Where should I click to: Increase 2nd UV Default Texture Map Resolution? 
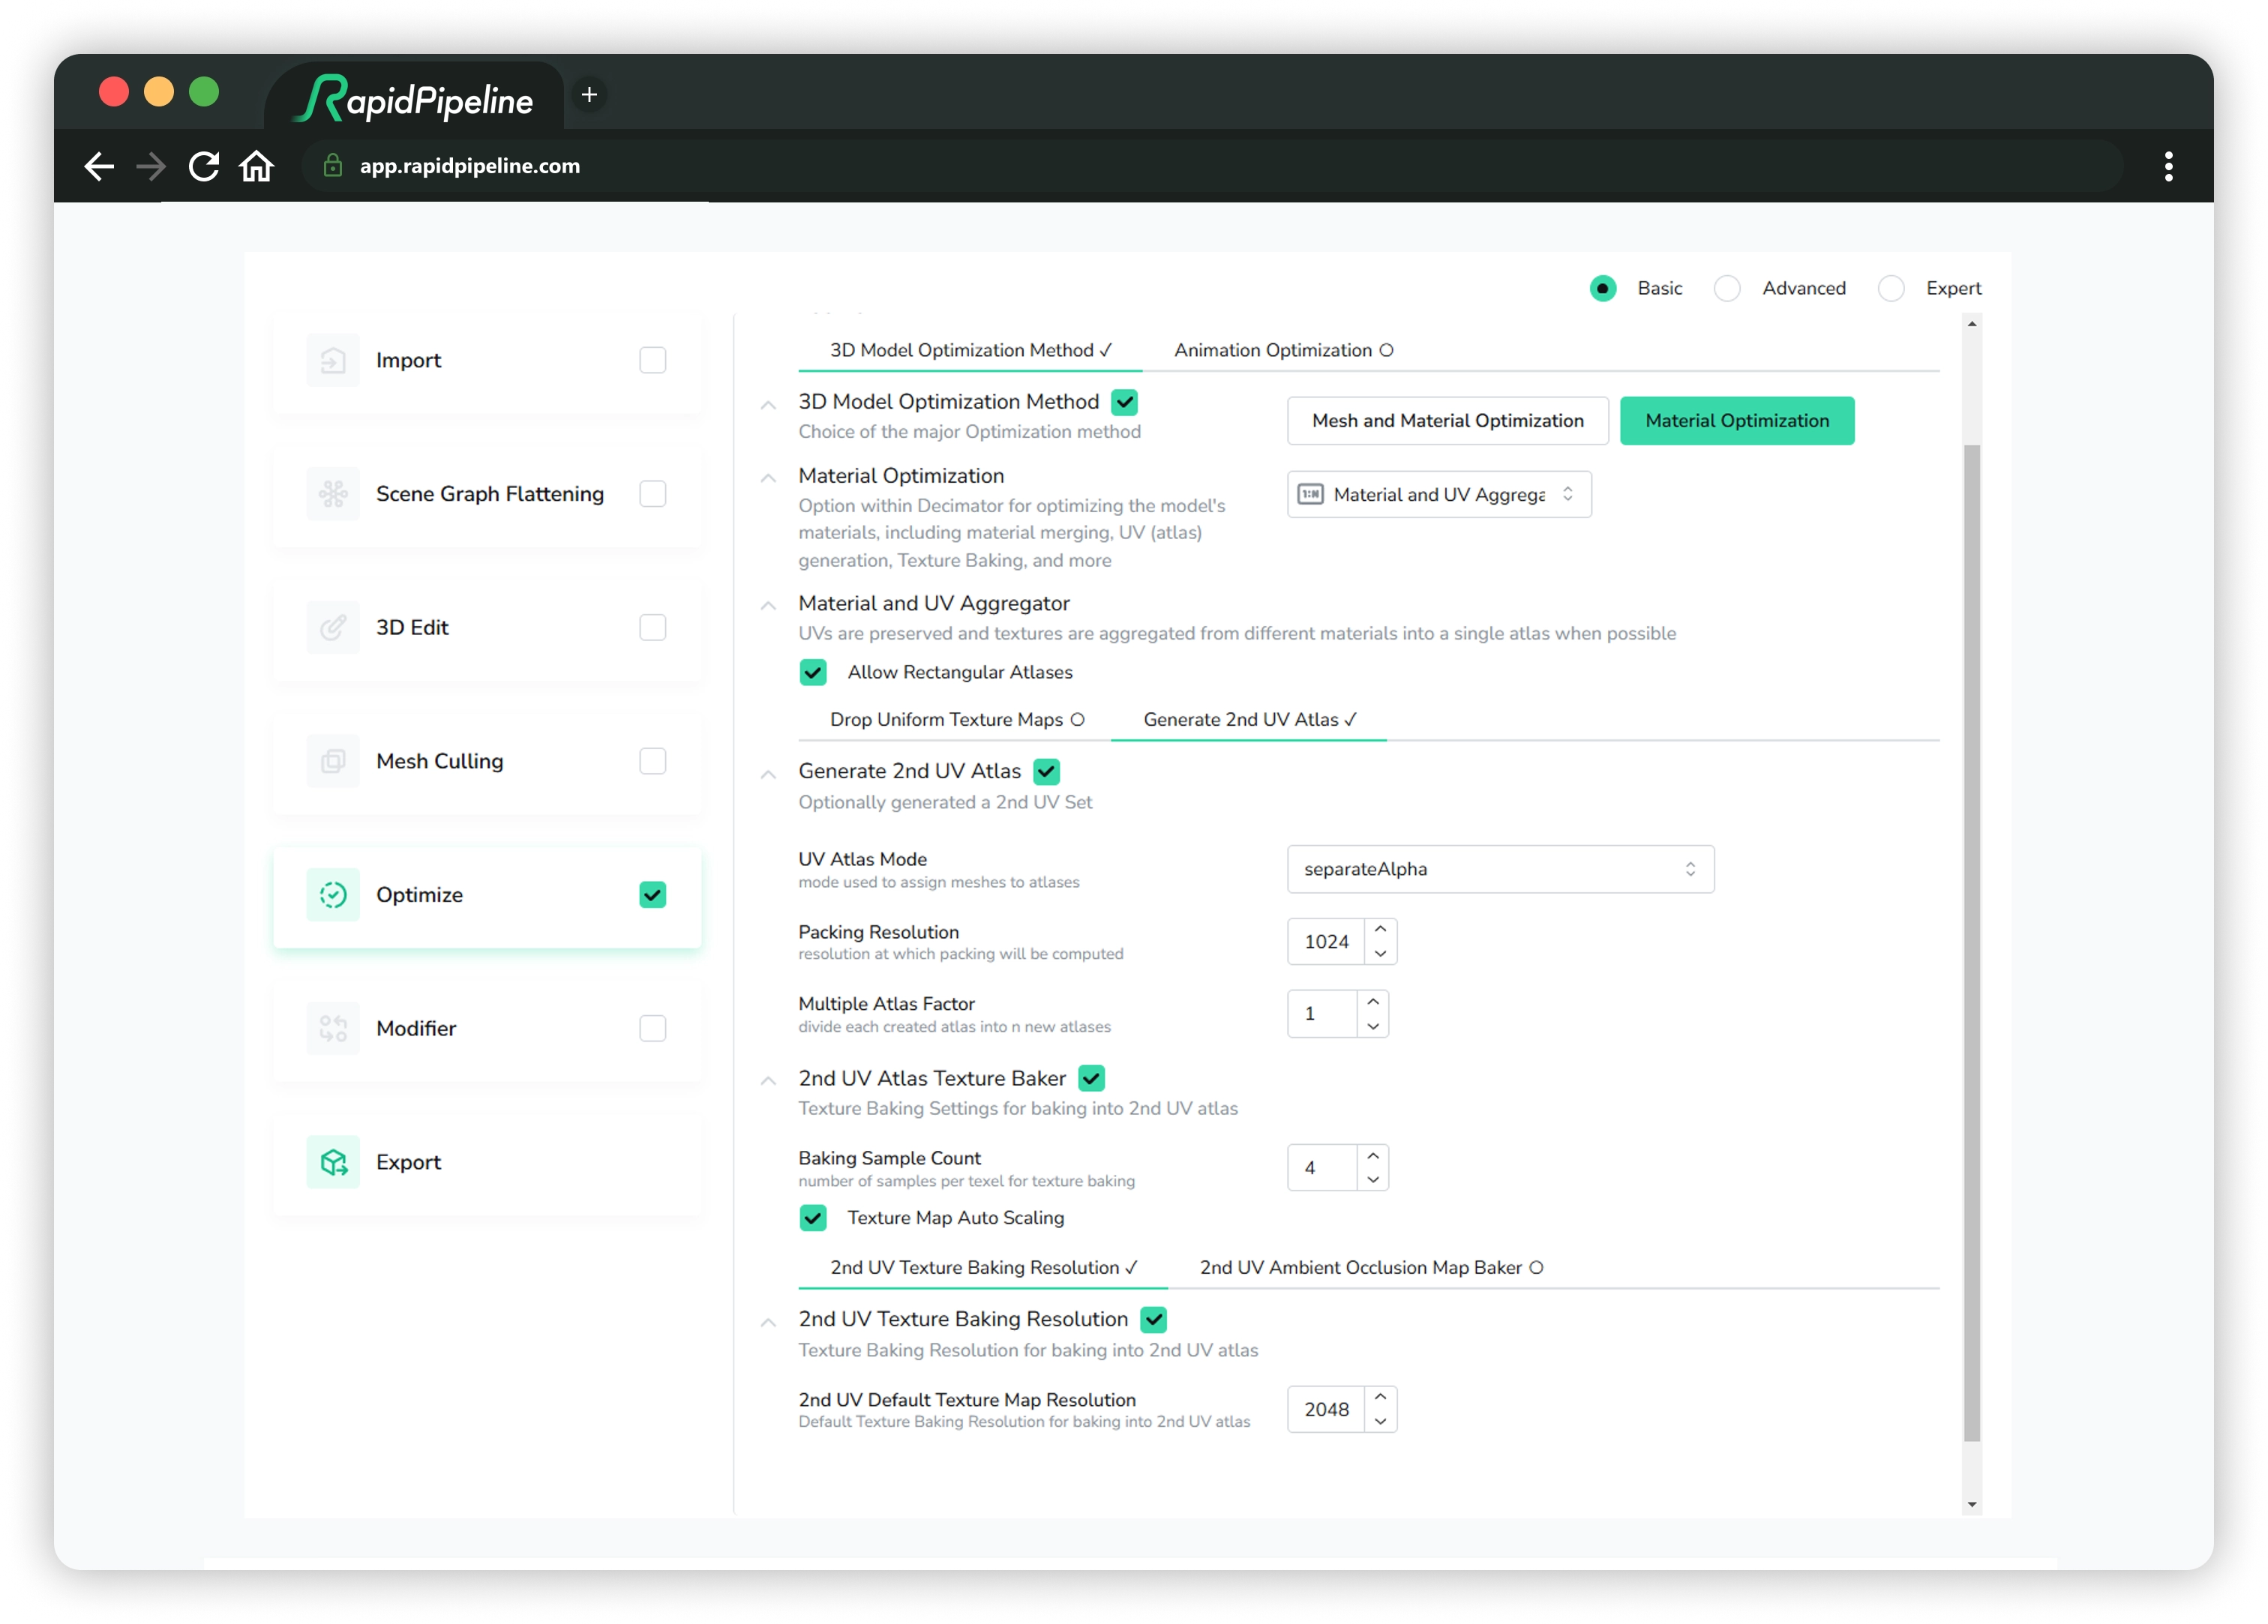click(x=1381, y=1398)
